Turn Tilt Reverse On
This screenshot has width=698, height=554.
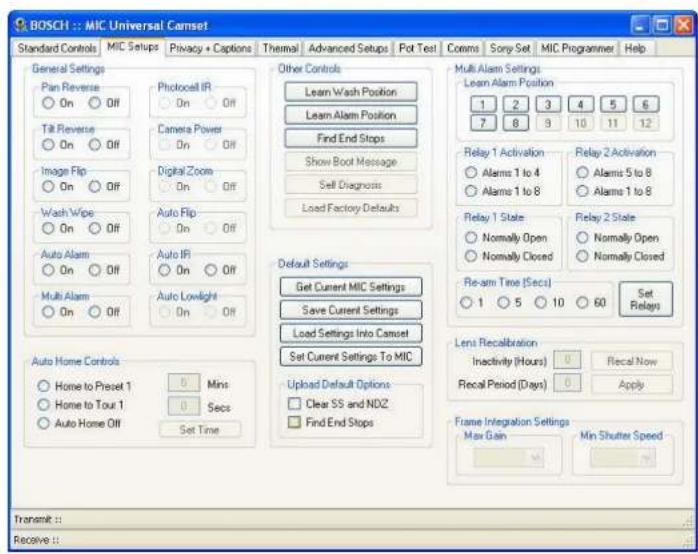pyautogui.click(x=48, y=145)
